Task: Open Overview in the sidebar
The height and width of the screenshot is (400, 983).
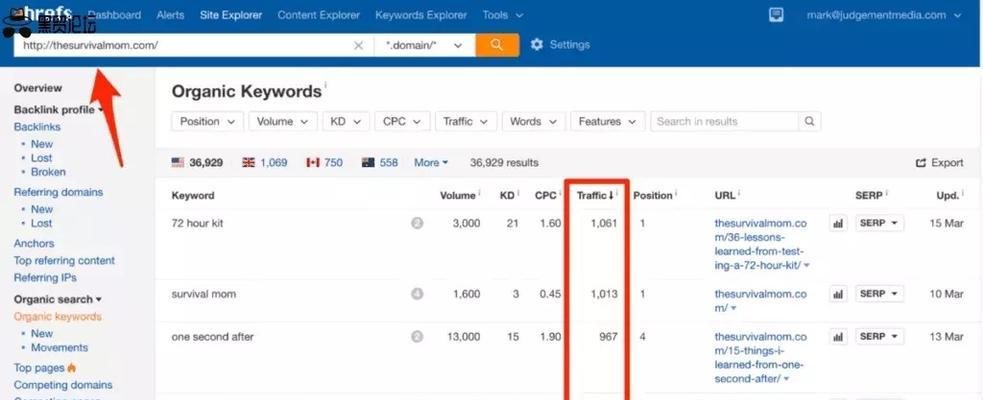Action: 38,88
